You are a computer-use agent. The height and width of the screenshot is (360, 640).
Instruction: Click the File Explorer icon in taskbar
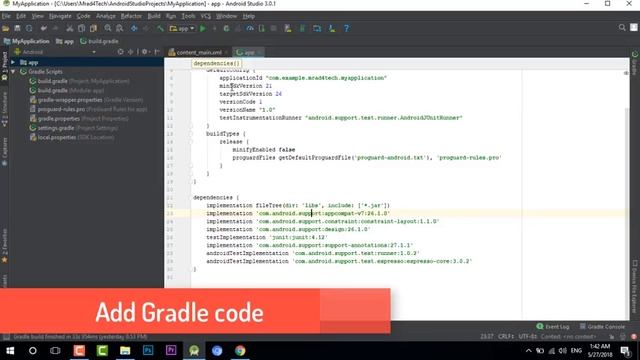[x=125, y=351]
